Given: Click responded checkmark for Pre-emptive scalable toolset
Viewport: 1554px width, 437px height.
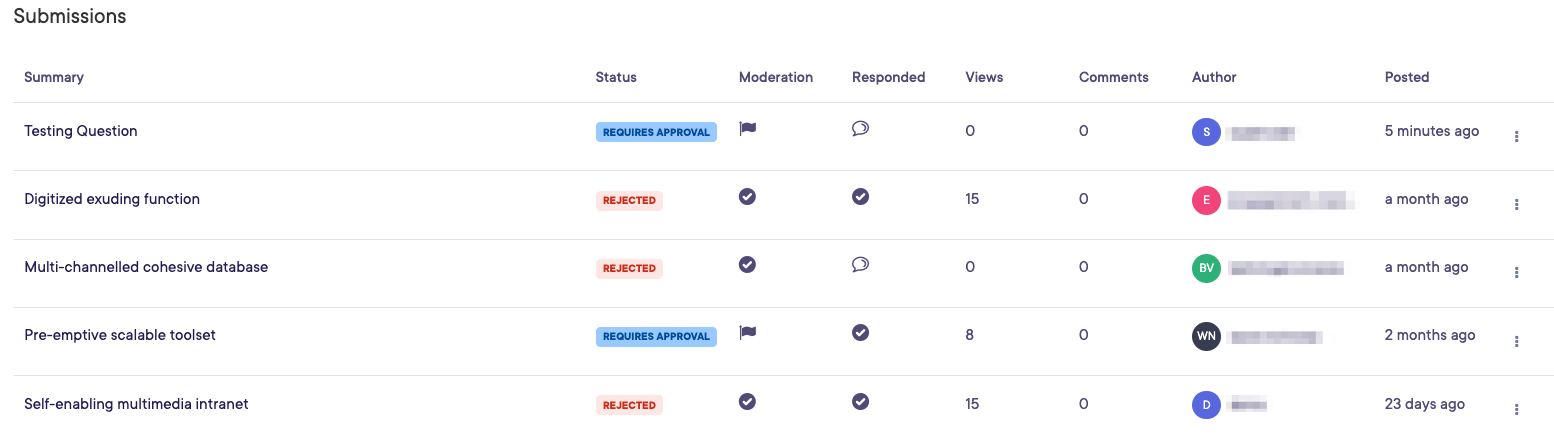Looking at the screenshot, I should click(860, 333).
